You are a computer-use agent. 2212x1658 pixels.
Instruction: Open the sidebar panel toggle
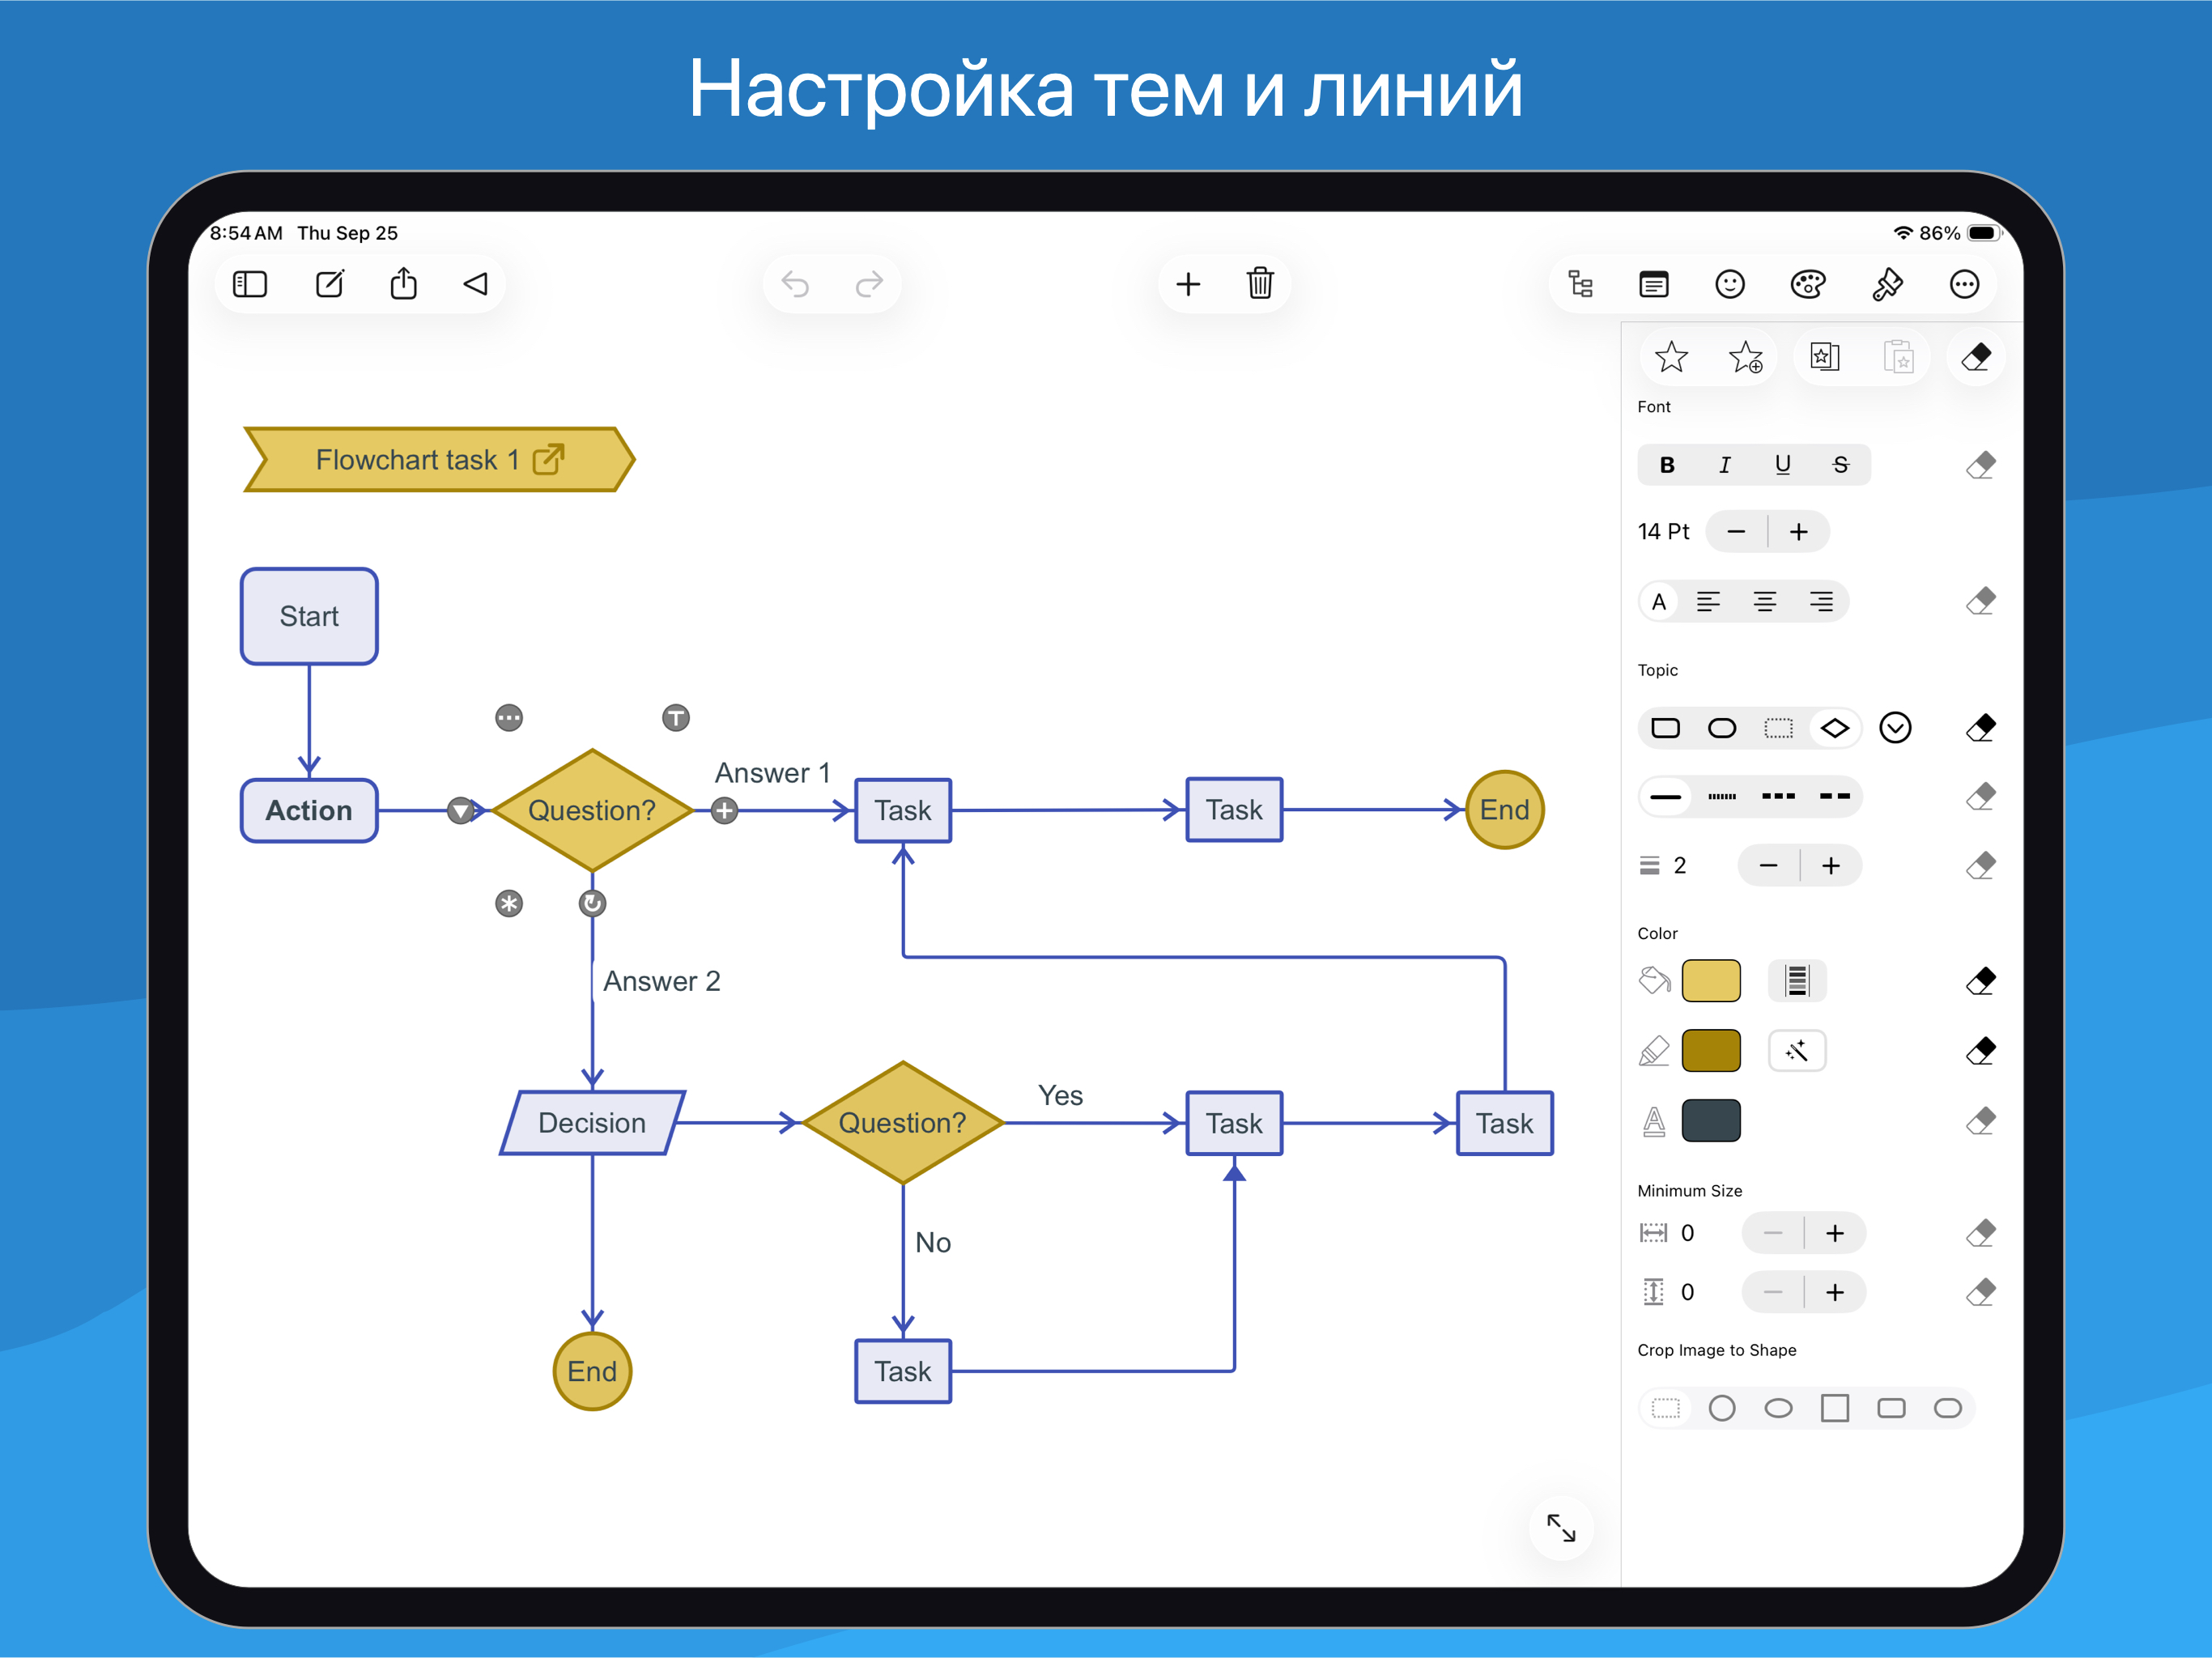[250, 284]
